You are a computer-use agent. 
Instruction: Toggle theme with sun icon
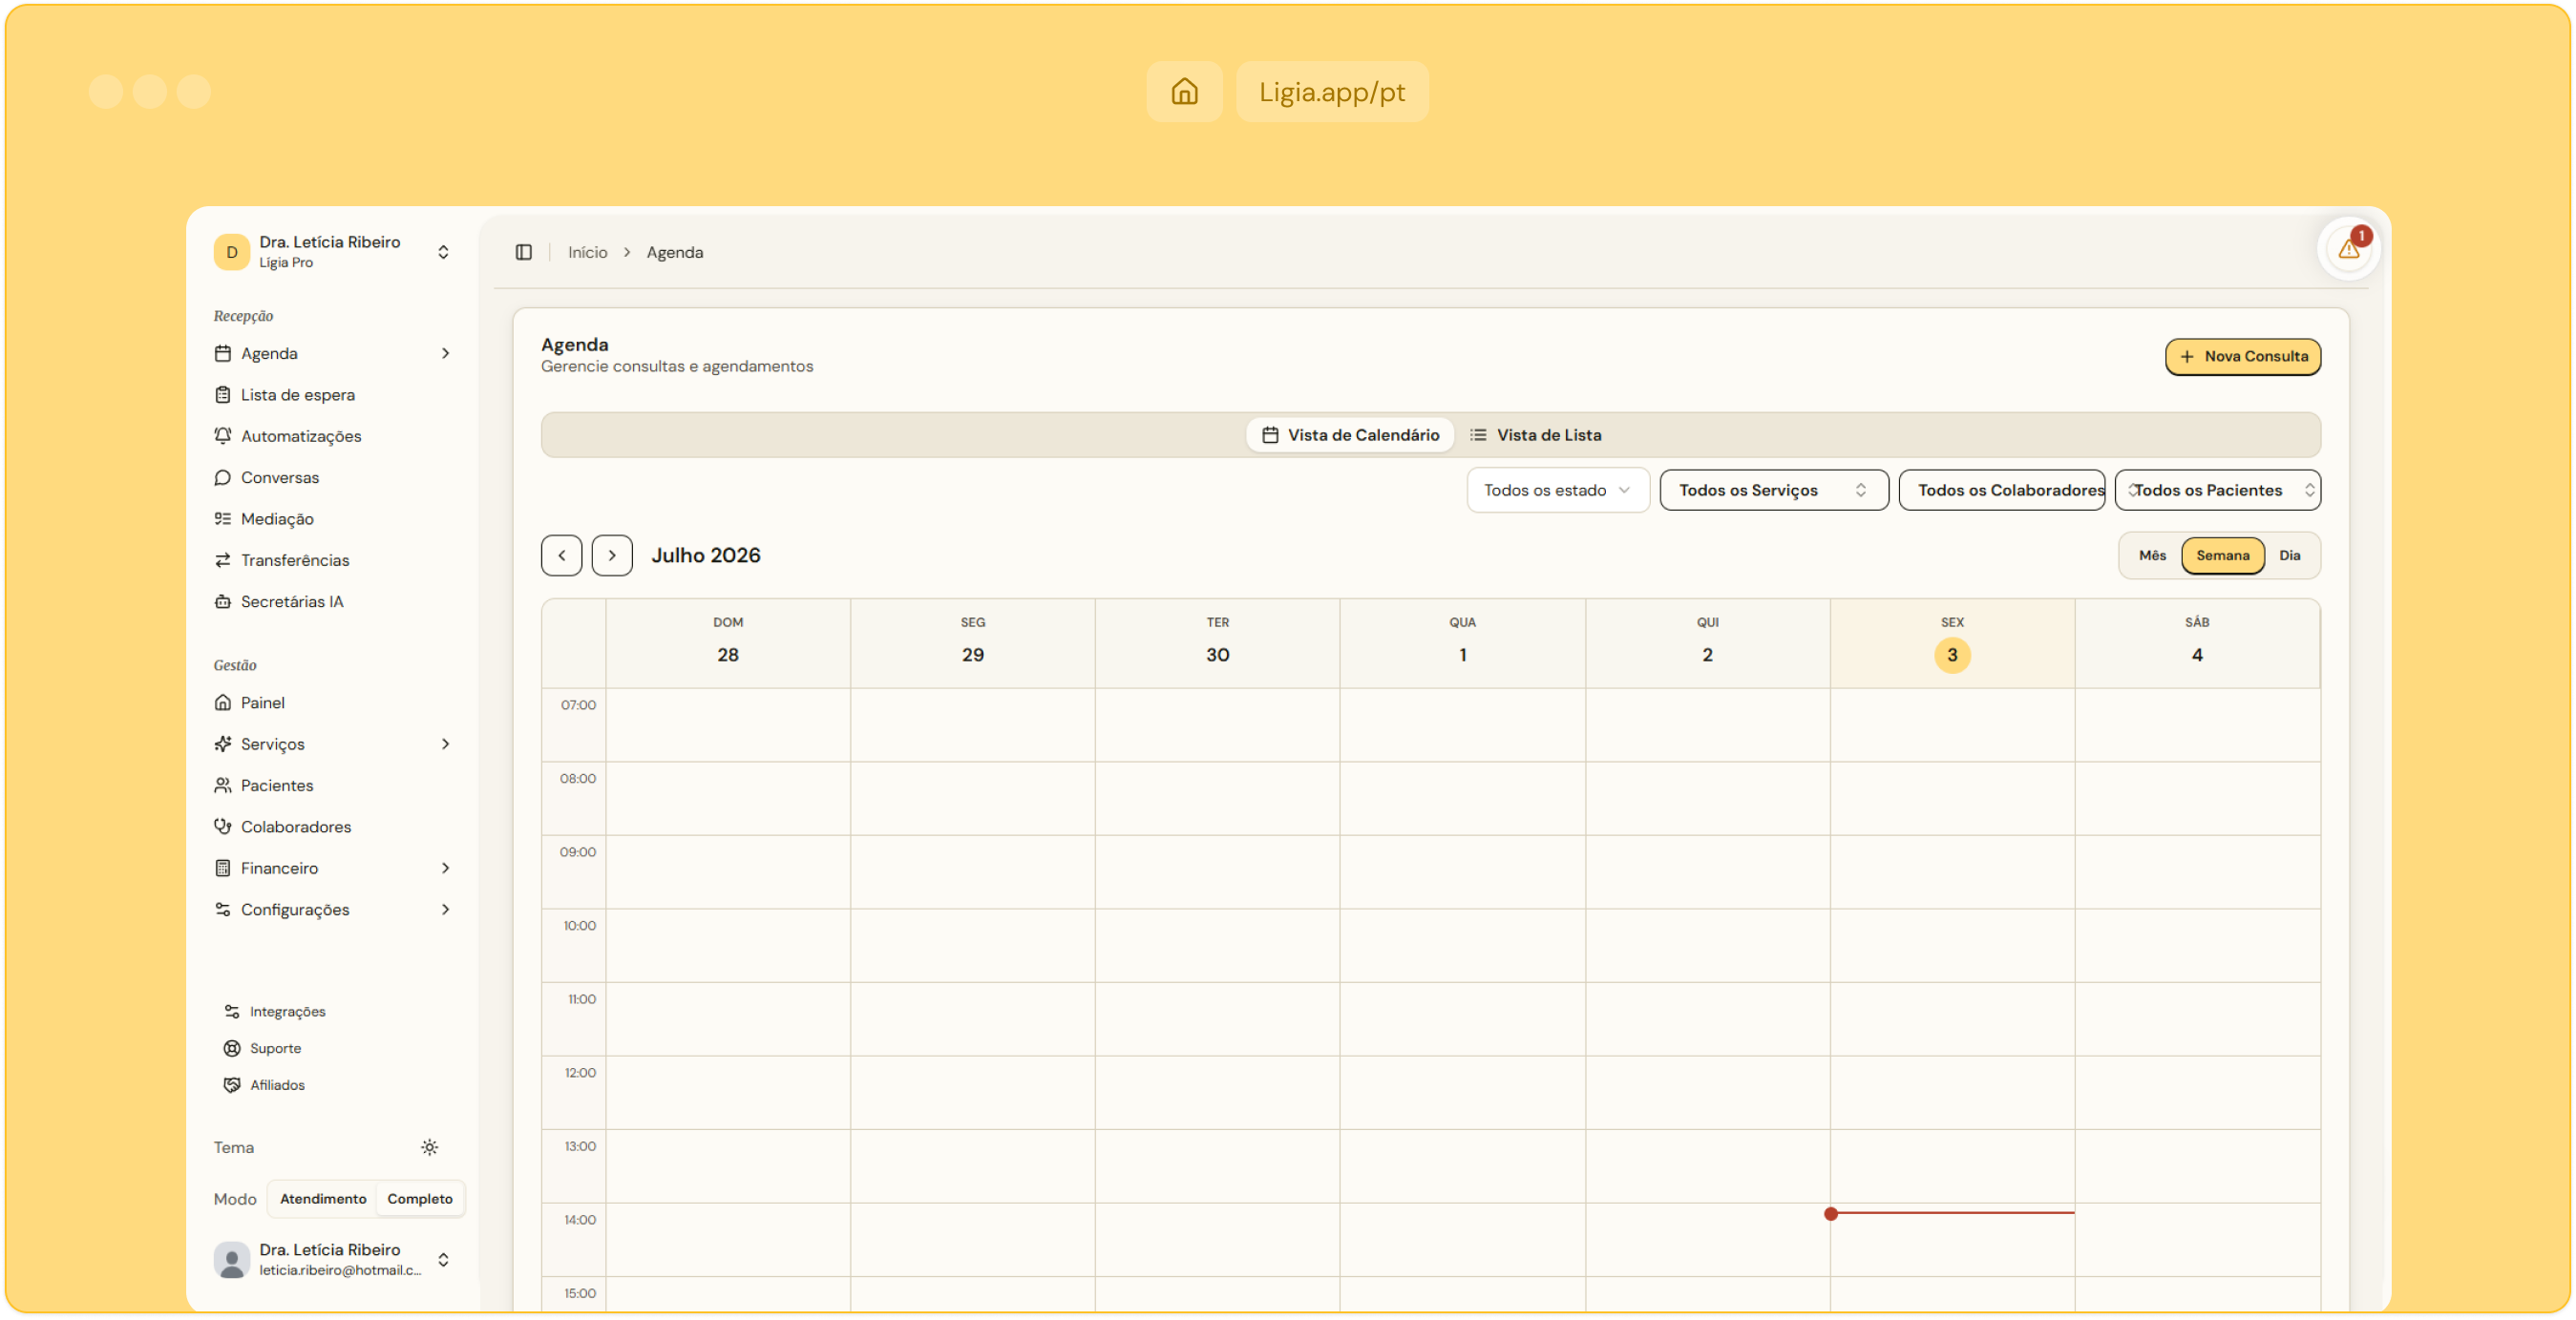[429, 1147]
